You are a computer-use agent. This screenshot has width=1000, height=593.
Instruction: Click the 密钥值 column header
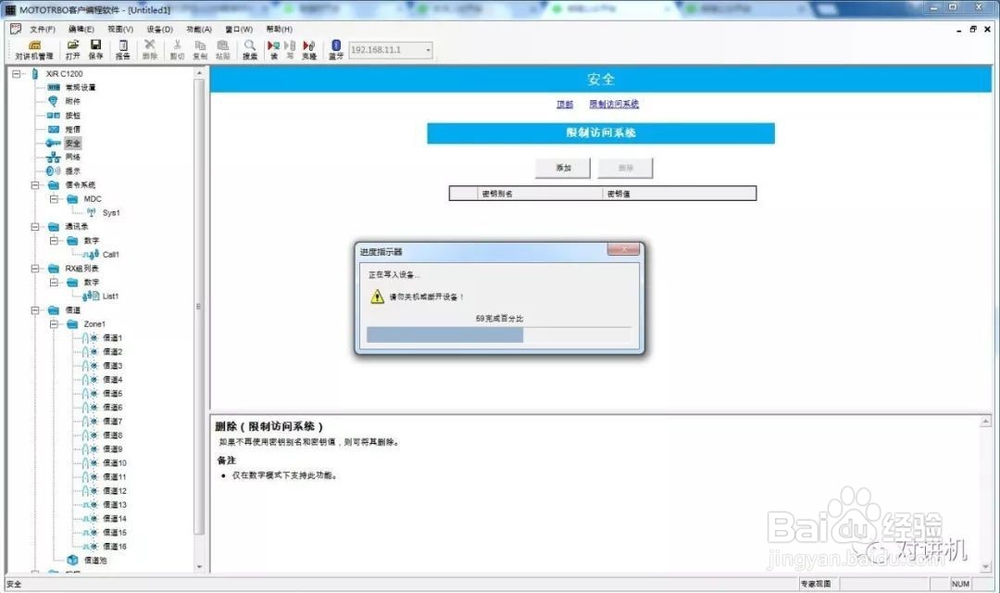tap(679, 193)
